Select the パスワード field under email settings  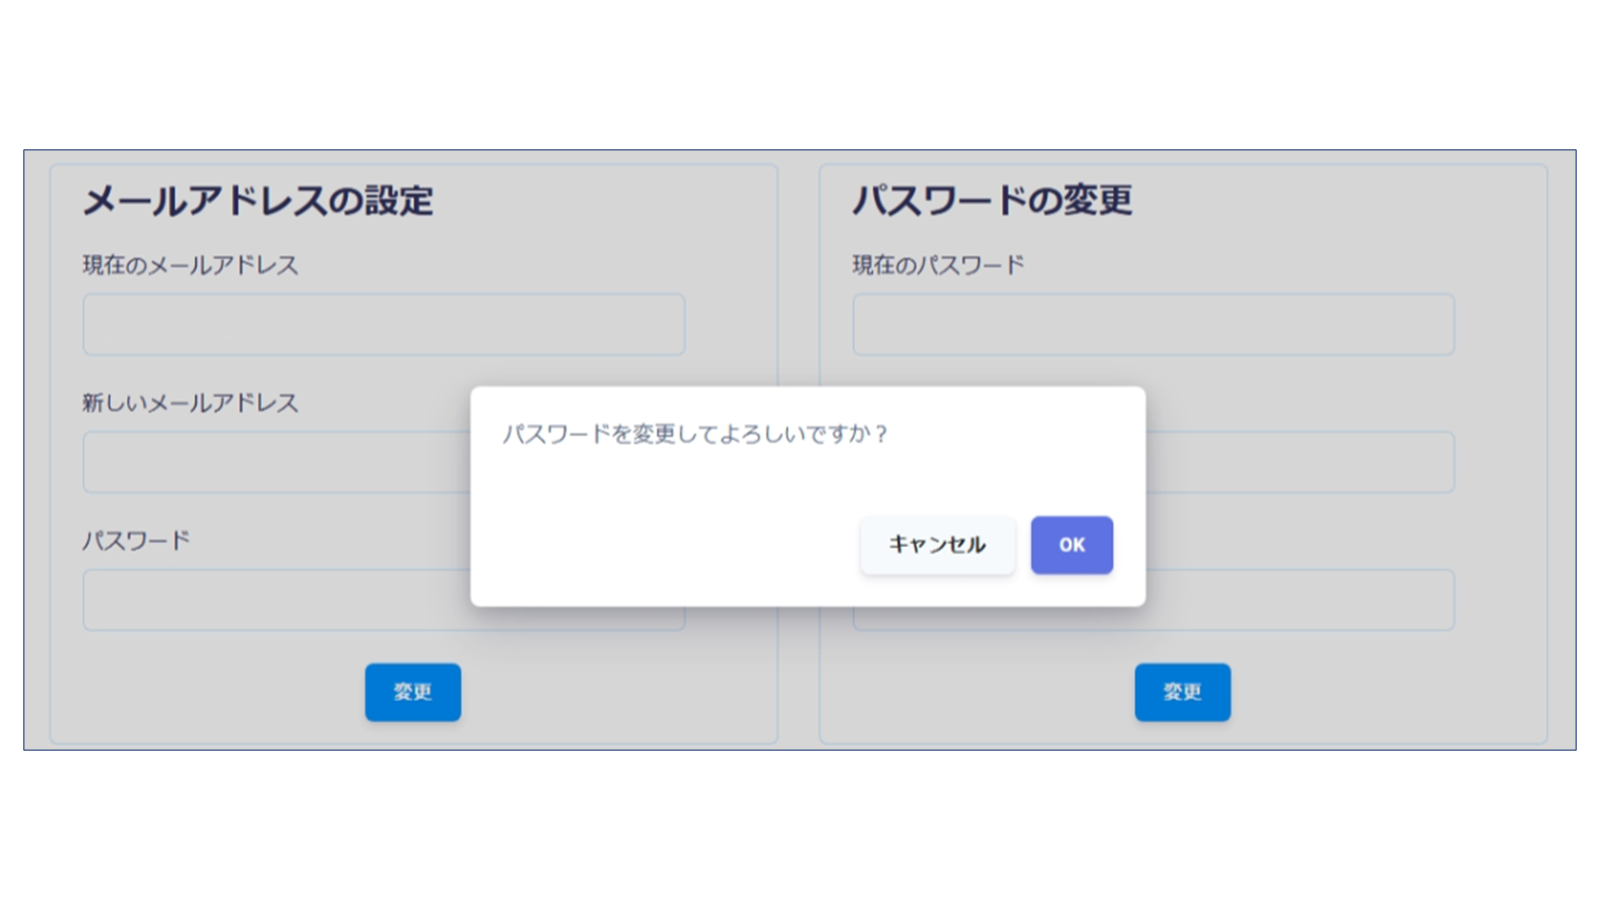tap(270, 600)
